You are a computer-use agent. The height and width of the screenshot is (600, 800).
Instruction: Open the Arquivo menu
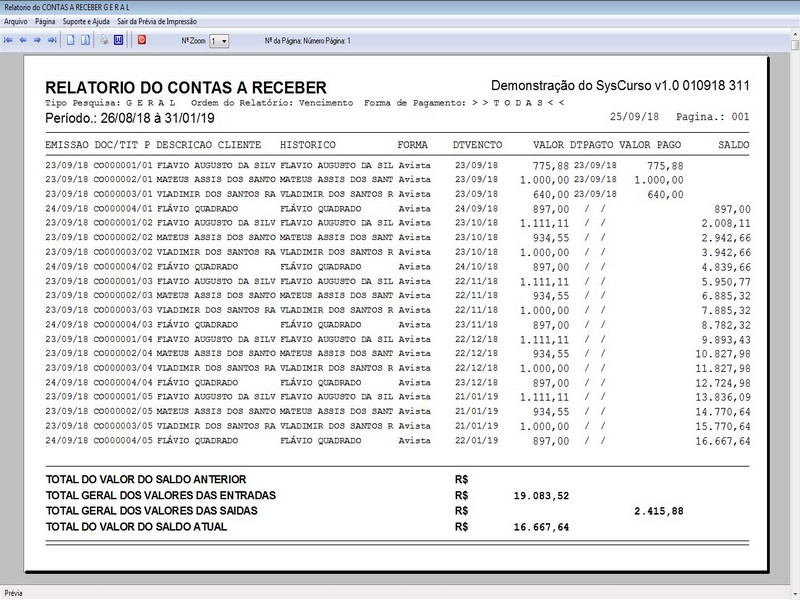[x=16, y=21]
